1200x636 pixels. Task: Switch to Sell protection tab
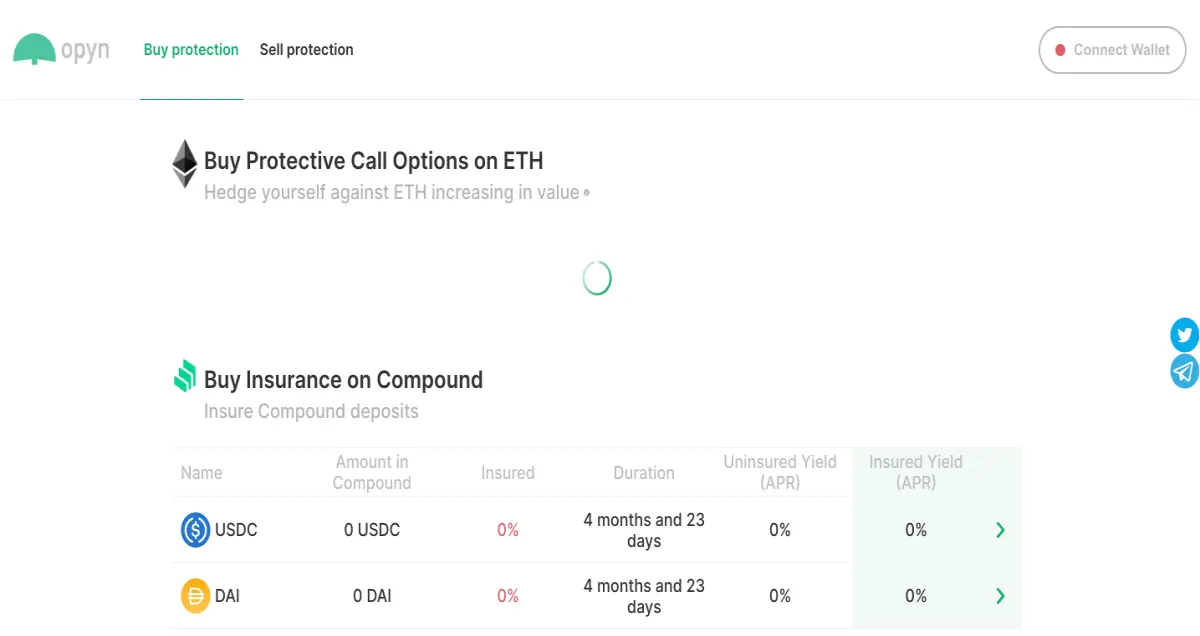306,50
